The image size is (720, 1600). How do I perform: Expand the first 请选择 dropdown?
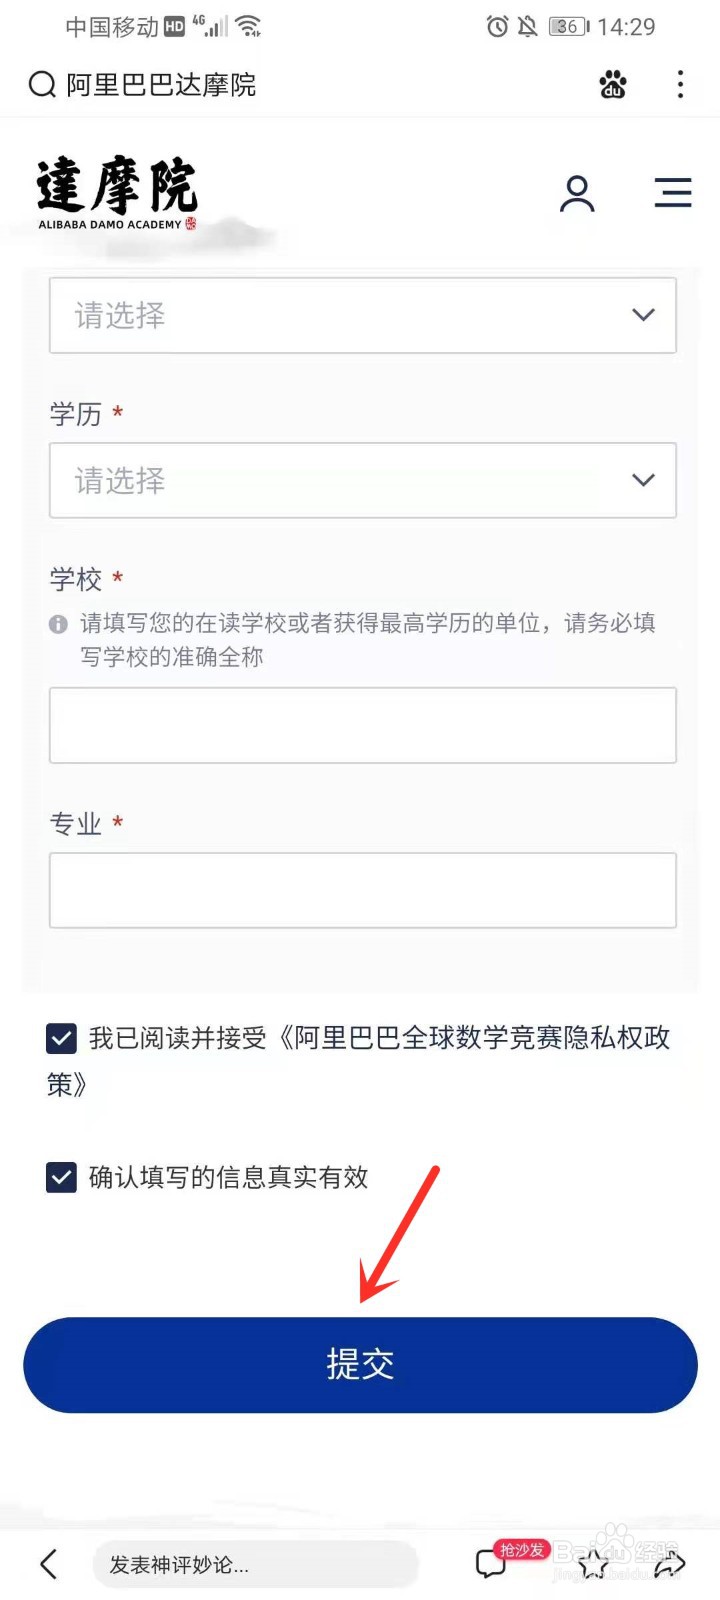363,315
